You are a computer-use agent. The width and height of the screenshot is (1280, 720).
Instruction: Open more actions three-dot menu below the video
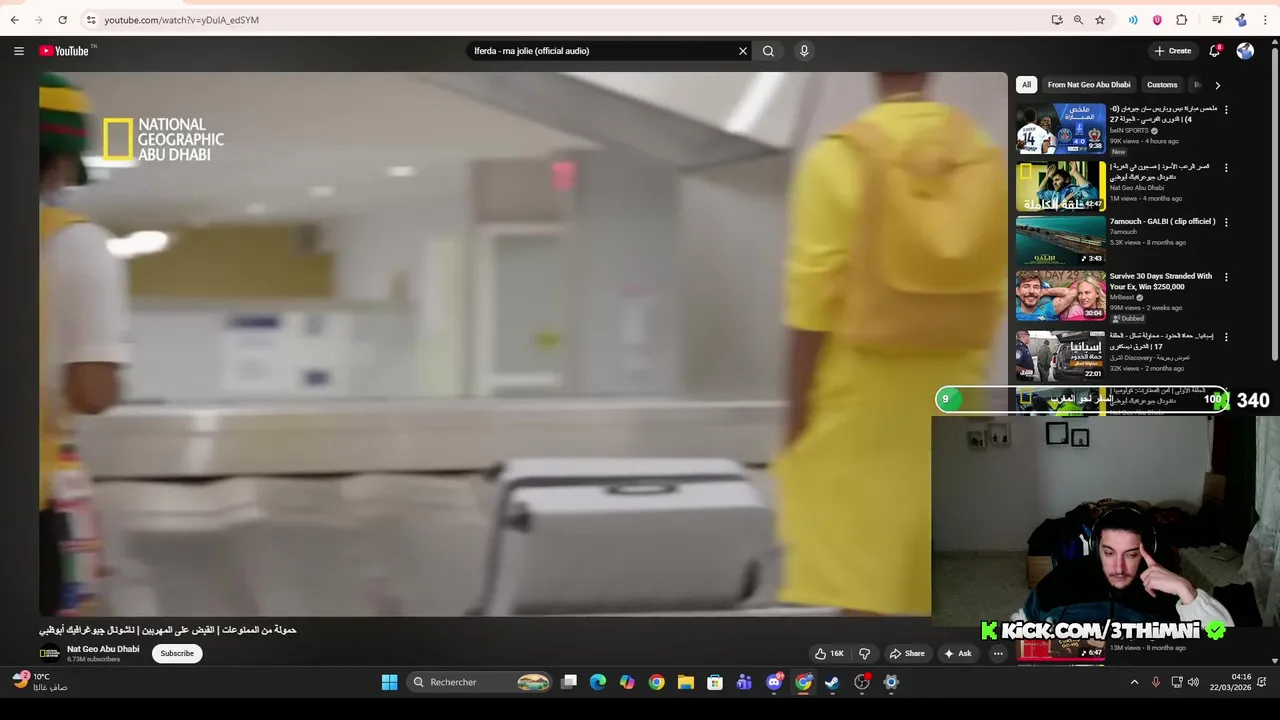click(x=998, y=654)
